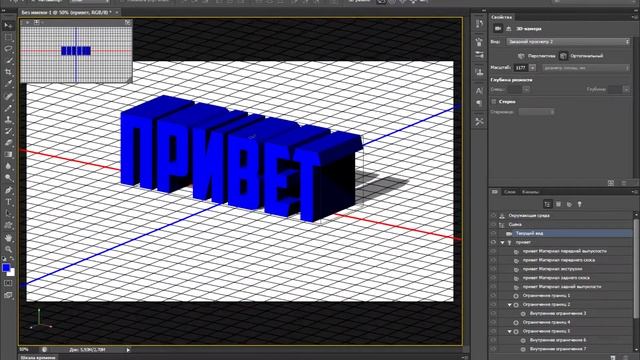The height and width of the screenshot is (360, 640).
Task: Toggle eye for Ограничение границы 1
Action: pos(493,296)
